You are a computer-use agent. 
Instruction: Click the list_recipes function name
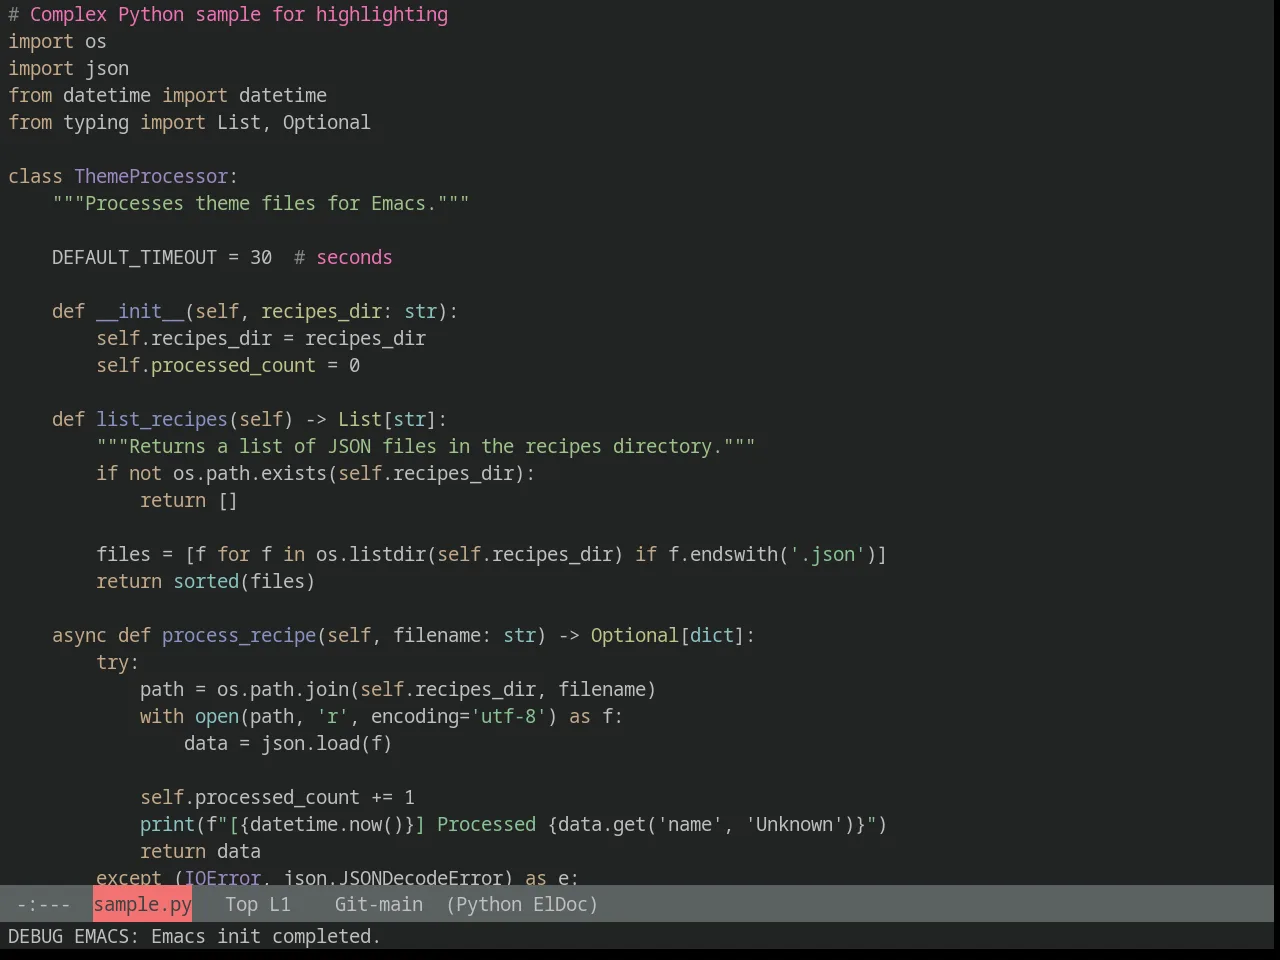point(162,419)
